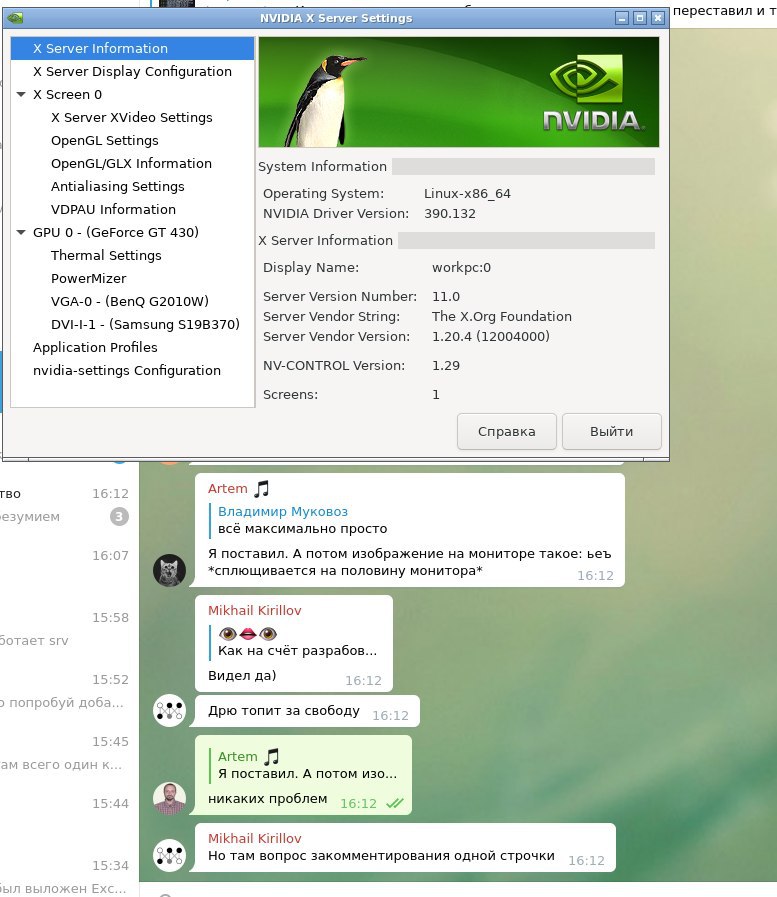Collapse the X Screen 0 tree node
The height and width of the screenshot is (897, 777).
[21, 94]
